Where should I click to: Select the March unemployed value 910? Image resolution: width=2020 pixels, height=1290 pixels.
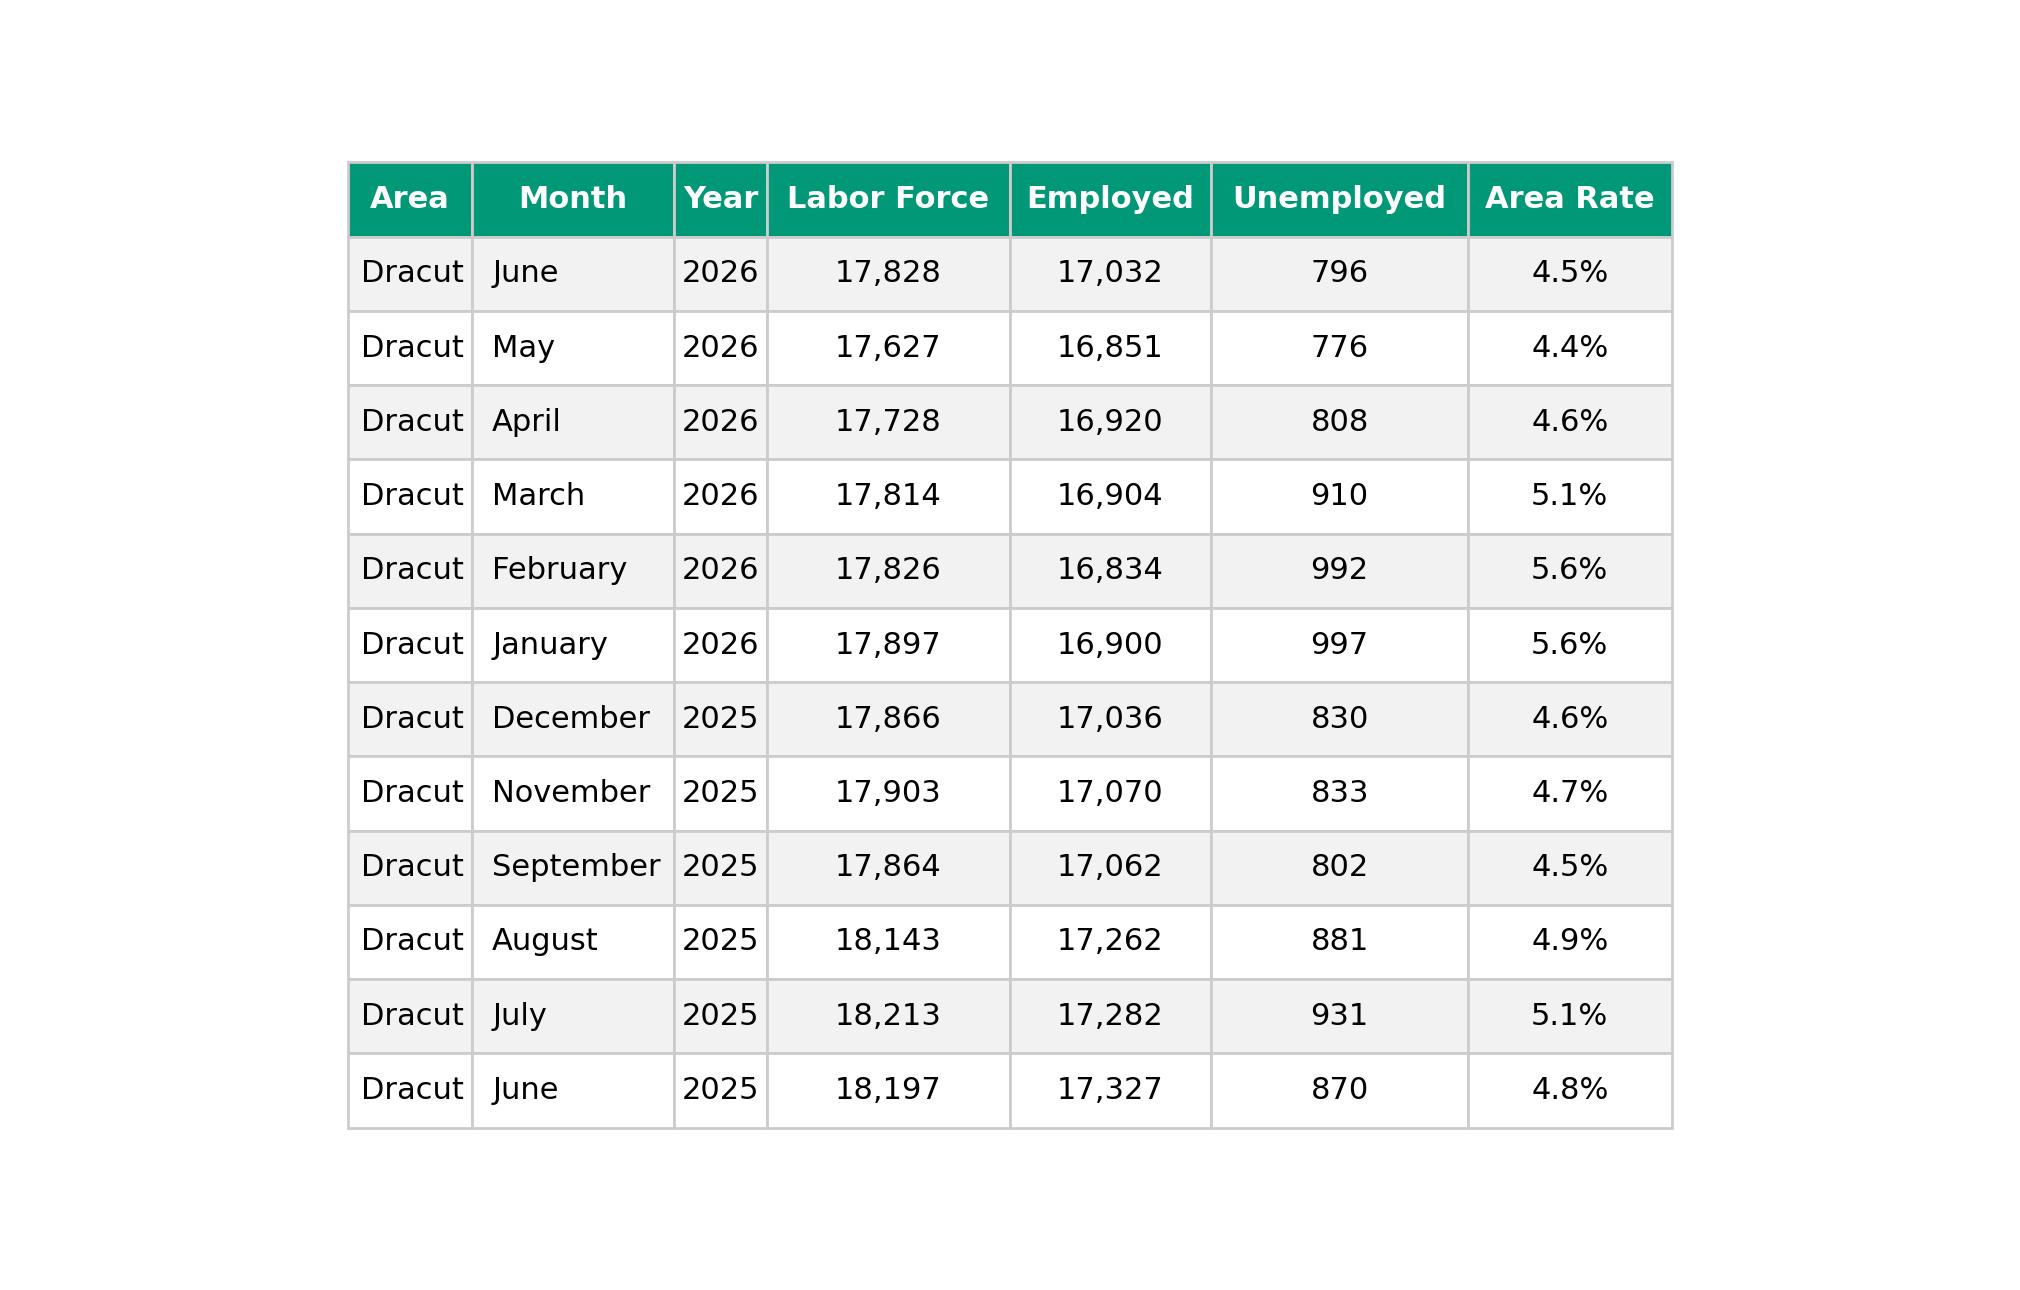click(x=1339, y=496)
